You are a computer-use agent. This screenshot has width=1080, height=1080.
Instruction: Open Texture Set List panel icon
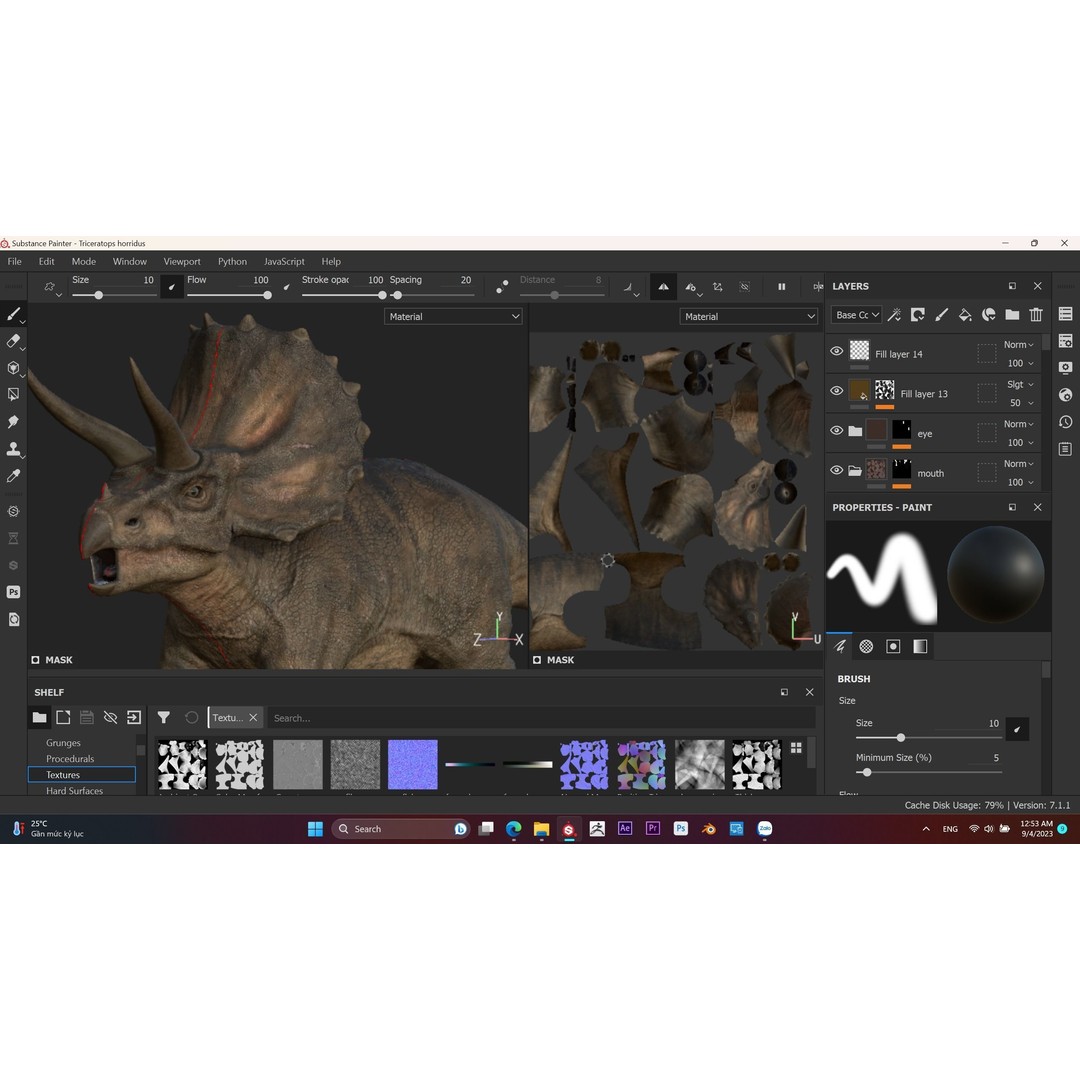point(1066,314)
